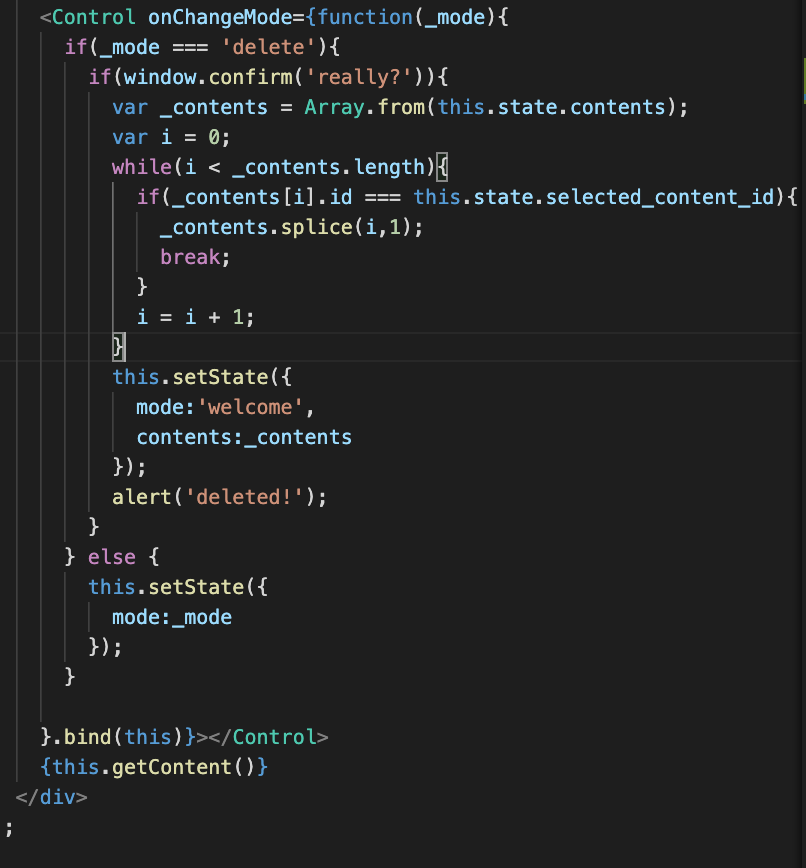Click the 'contents:_contents' property line
This screenshot has height=868, width=806.
click(244, 437)
